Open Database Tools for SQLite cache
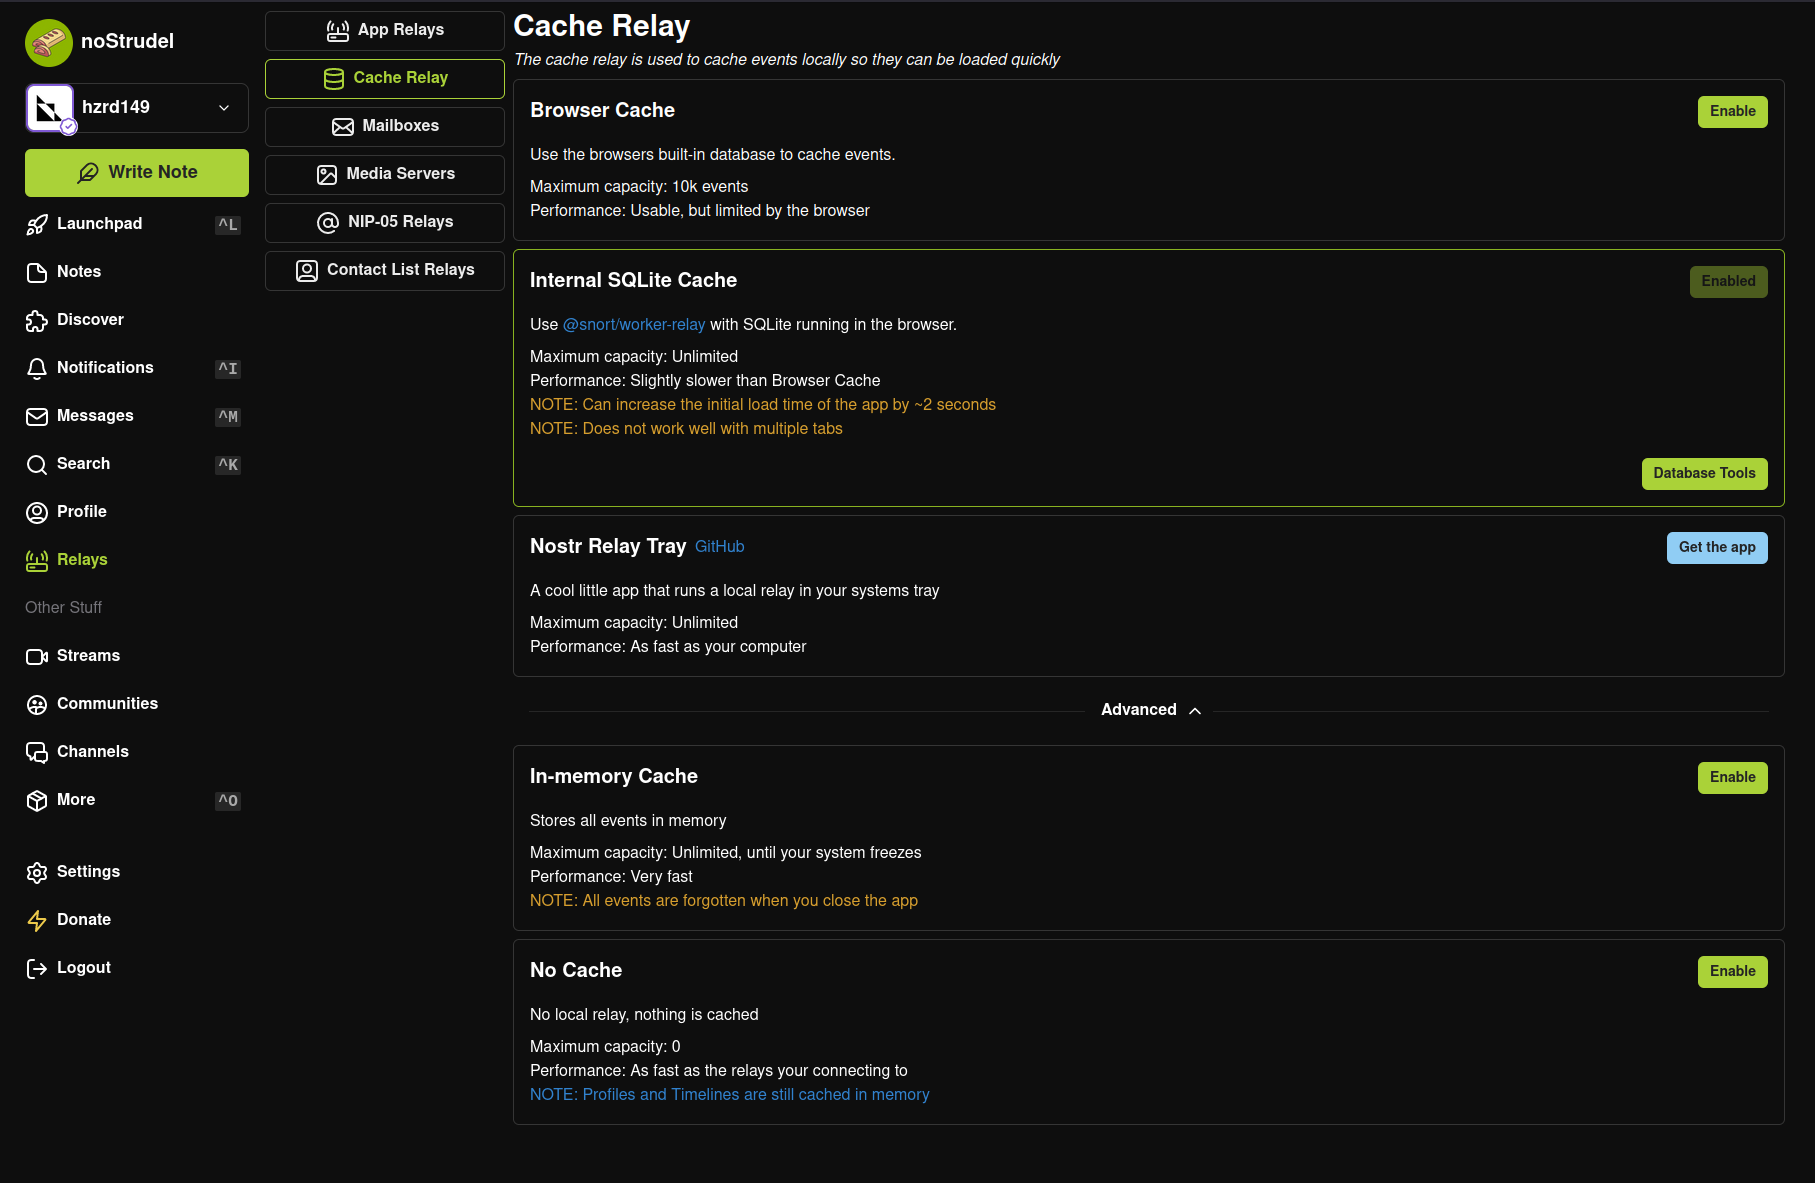Image resolution: width=1815 pixels, height=1183 pixels. [x=1704, y=474]
